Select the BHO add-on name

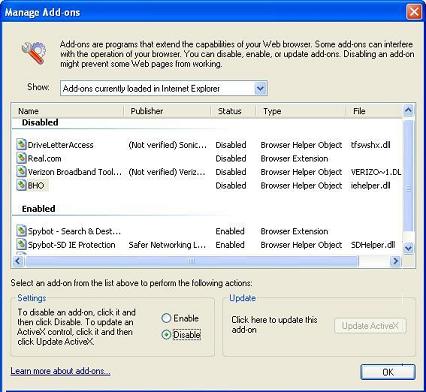[x=36, y=185]
